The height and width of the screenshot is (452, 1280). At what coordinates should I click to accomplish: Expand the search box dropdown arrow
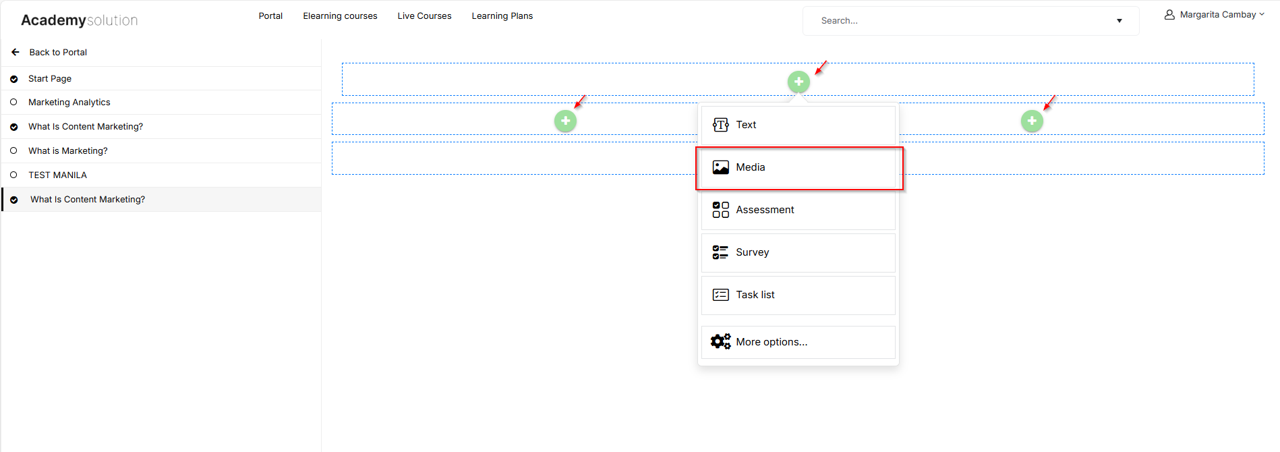pyautogui.click(x=1119, y=21)
